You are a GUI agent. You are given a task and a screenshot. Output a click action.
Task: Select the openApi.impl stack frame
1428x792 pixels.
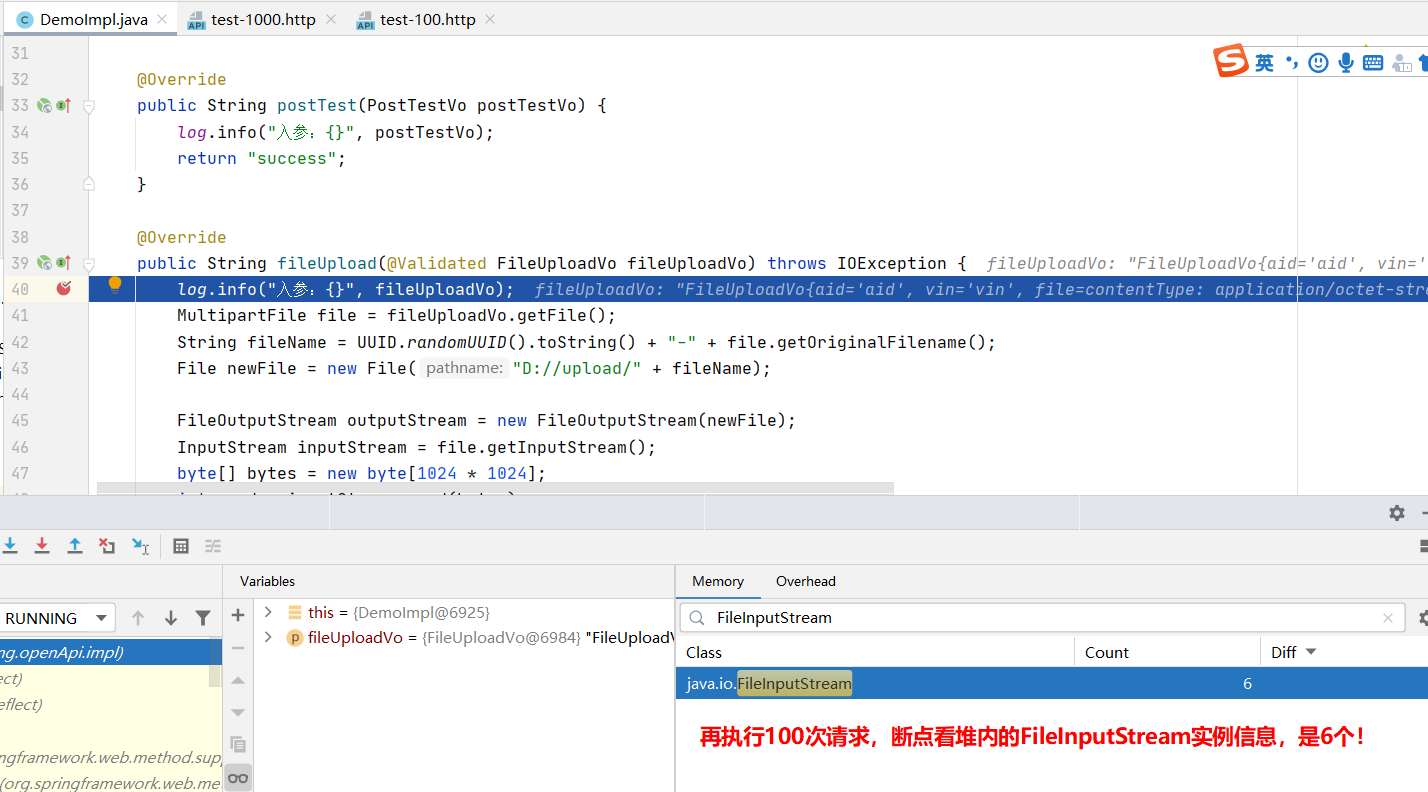click(x=110, y=652)
